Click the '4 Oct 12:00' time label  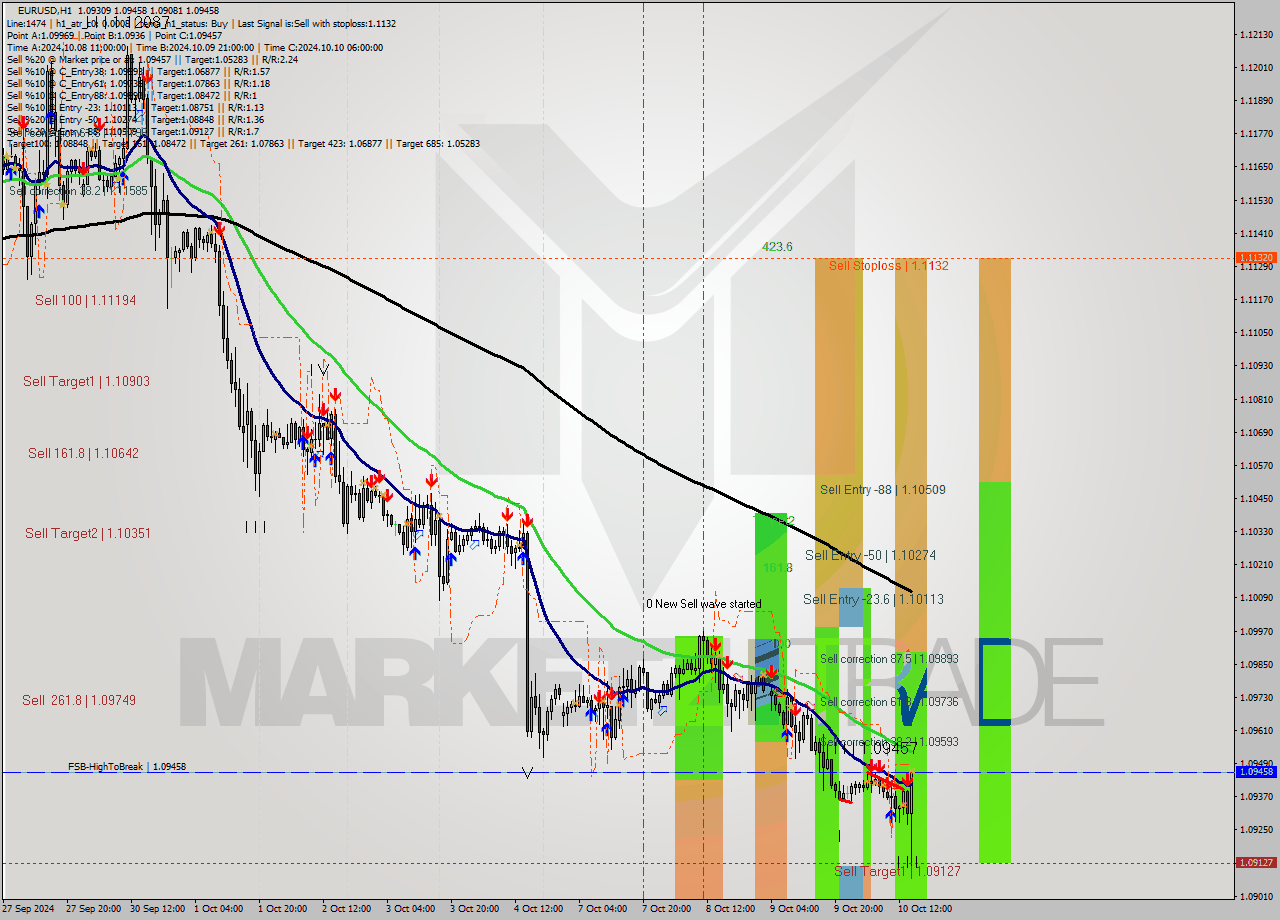point(538,909)
